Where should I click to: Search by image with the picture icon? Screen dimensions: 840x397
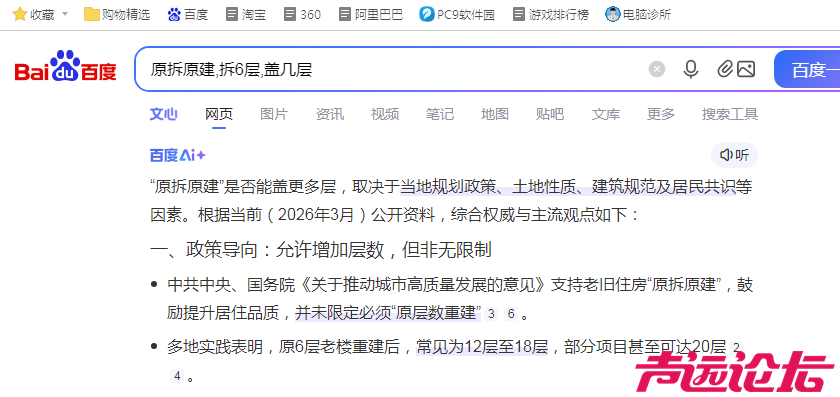pos(746,69)
